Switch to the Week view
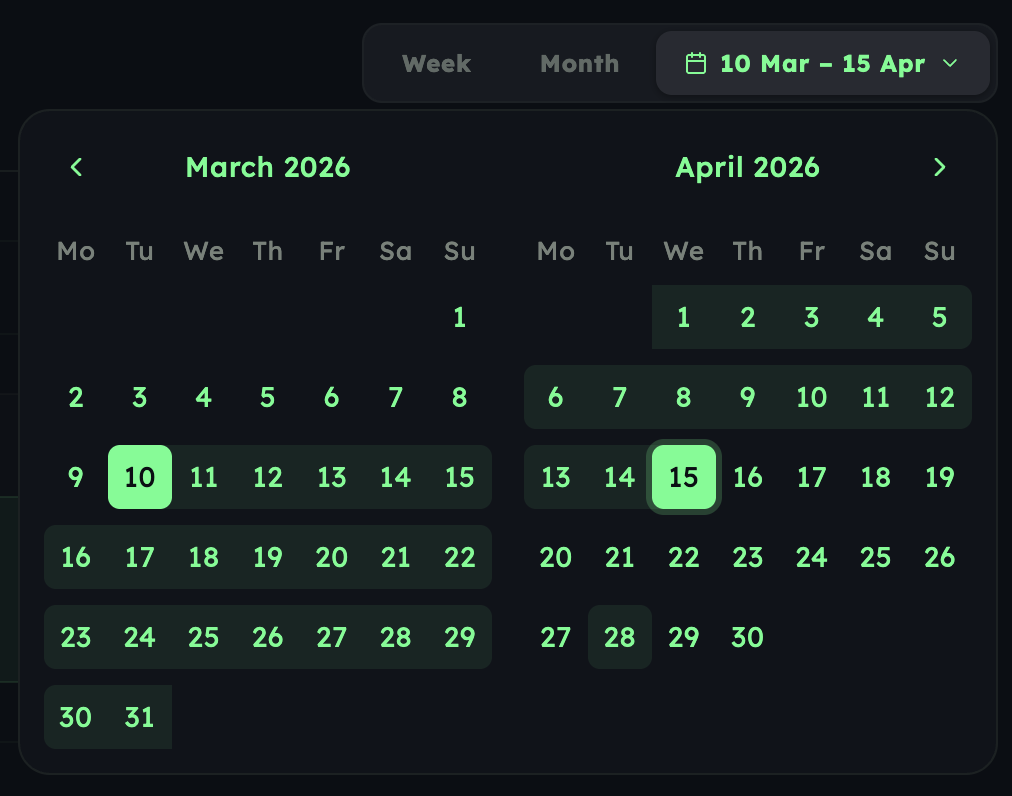The width and height of the screenshot is (1012, 796). click(436, 63)
